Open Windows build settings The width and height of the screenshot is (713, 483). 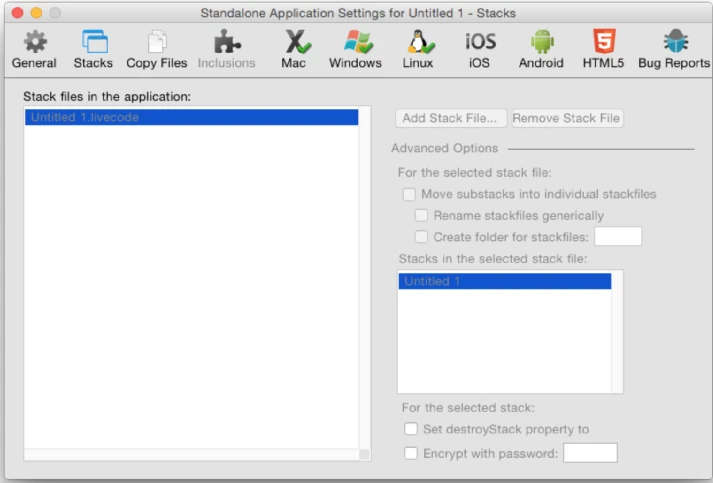pyautogui.click(x=355, y=50)
